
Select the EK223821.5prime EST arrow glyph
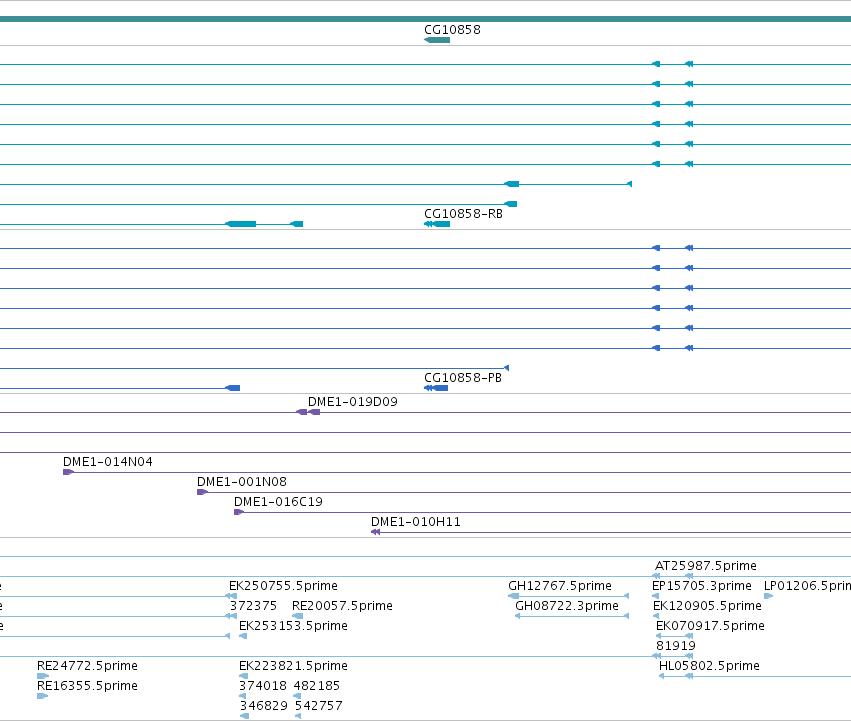pos(244,676)
